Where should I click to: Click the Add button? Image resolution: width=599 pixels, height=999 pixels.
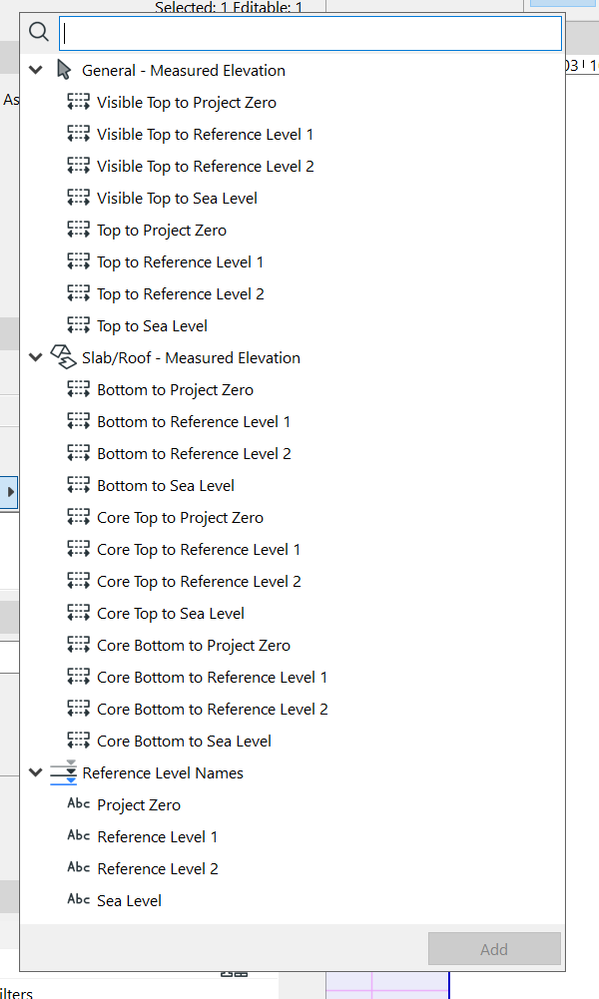click(494, 948)
